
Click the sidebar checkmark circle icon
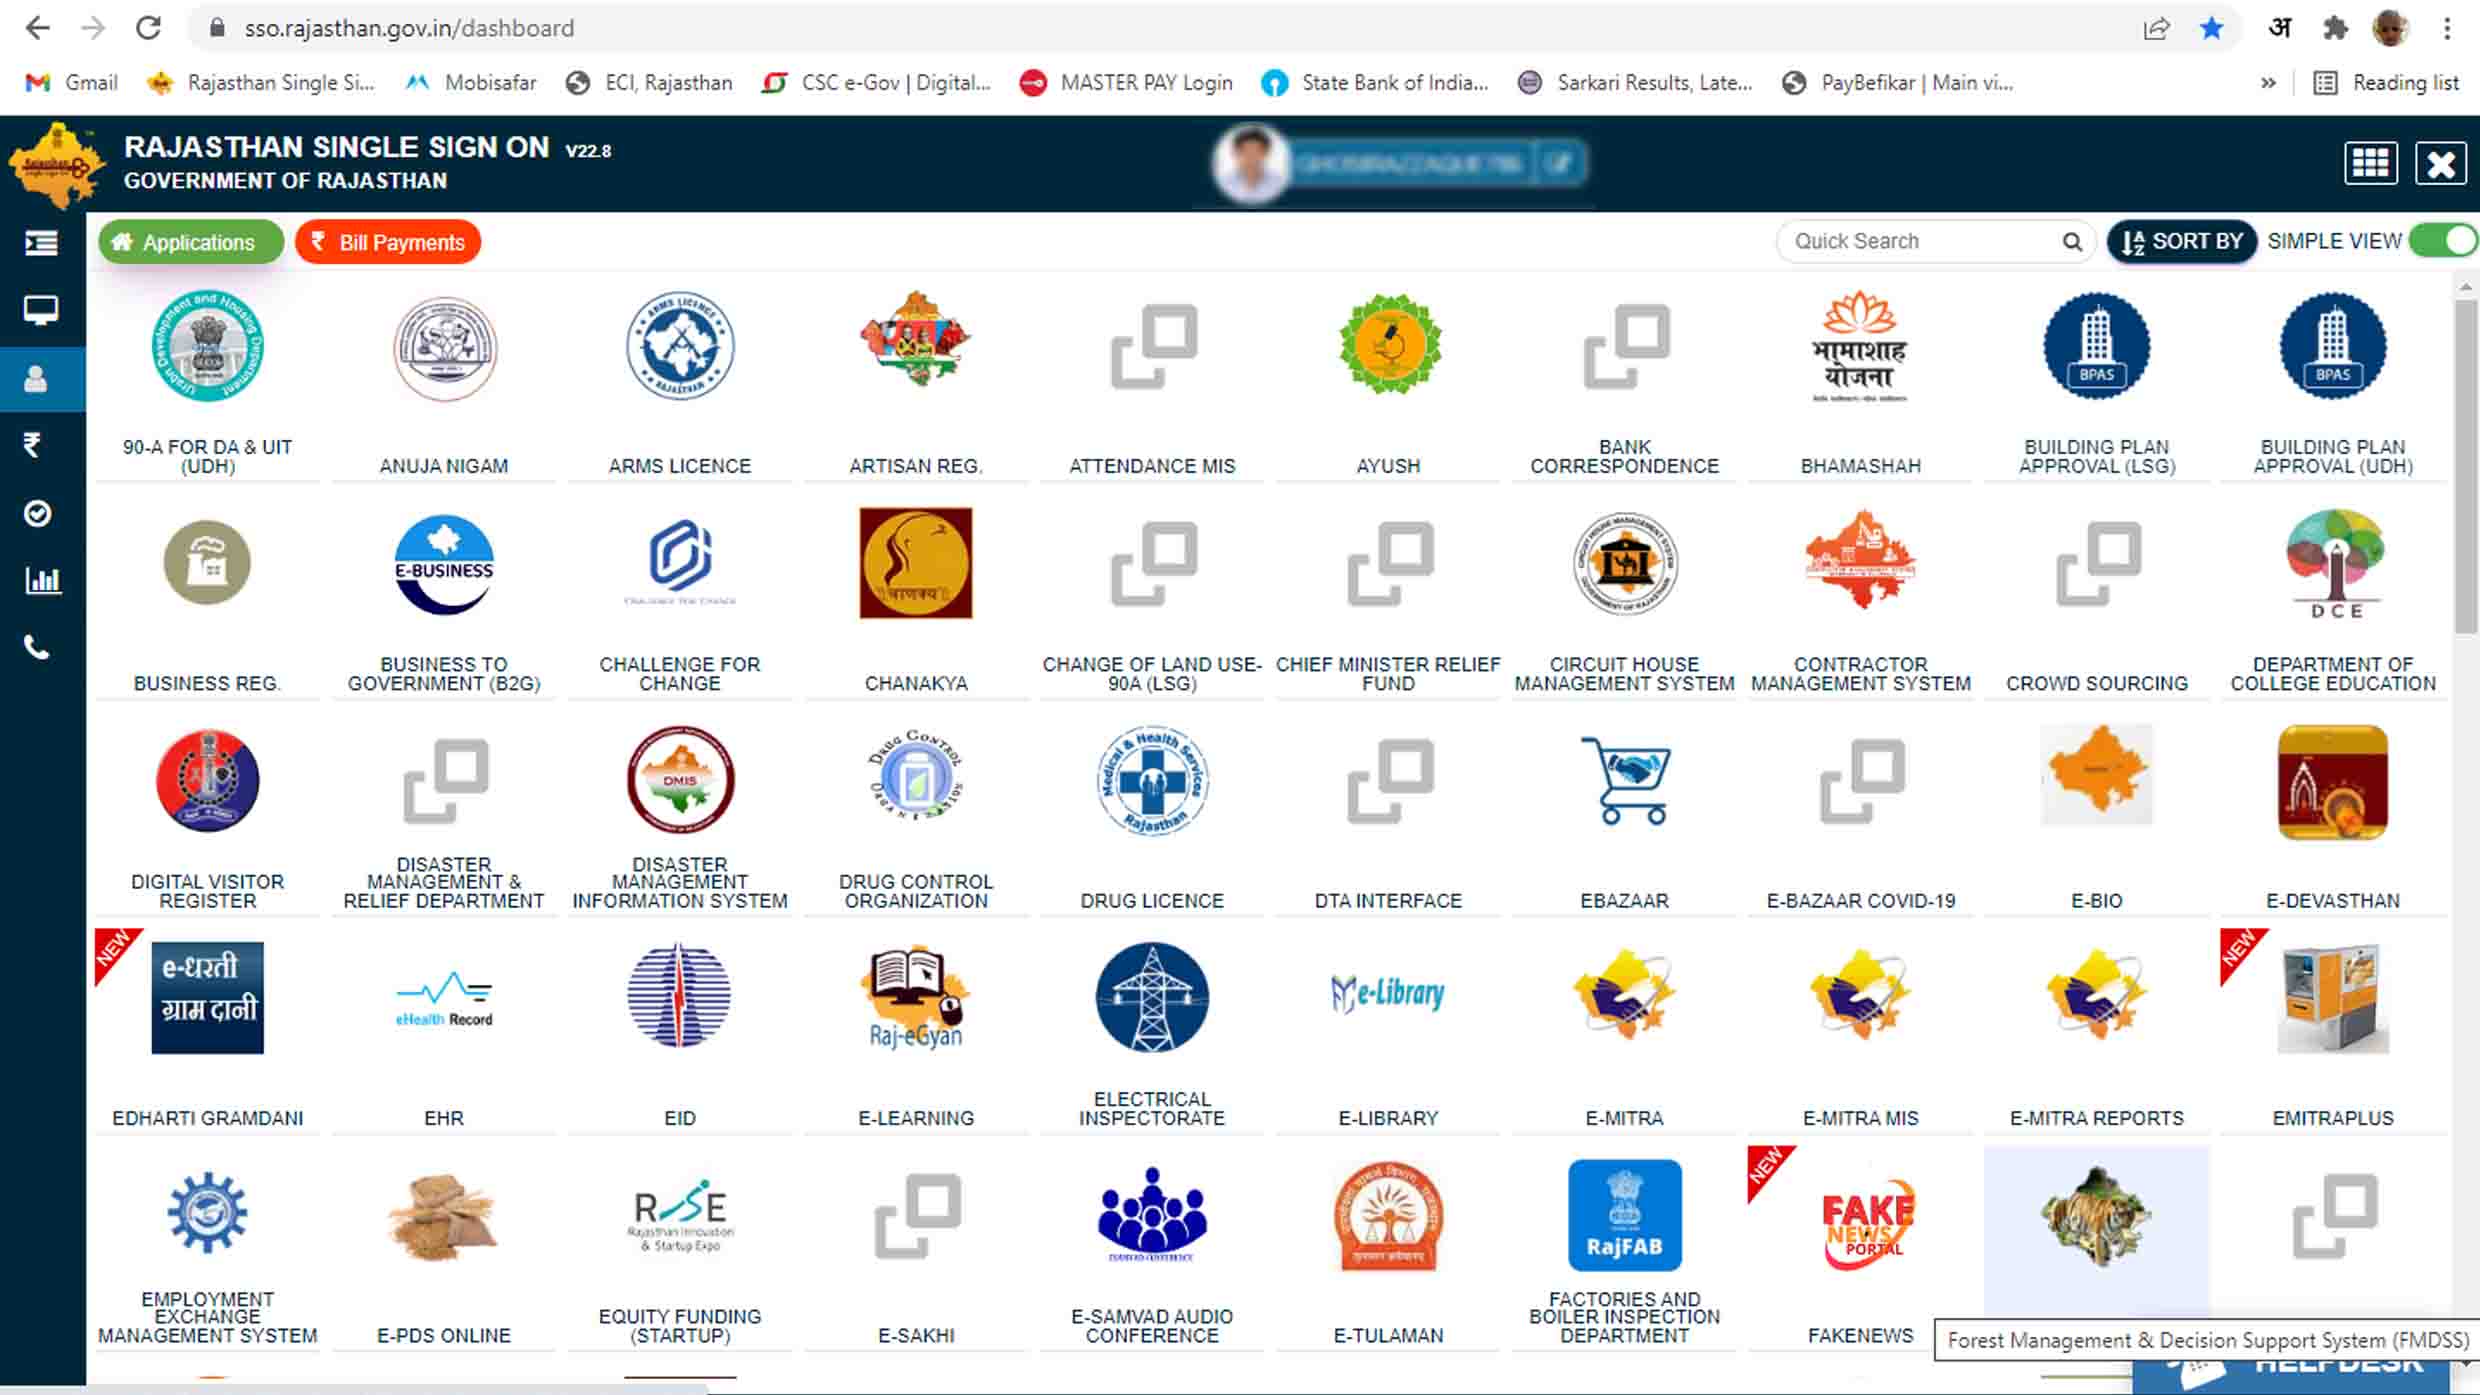(37, 513)
